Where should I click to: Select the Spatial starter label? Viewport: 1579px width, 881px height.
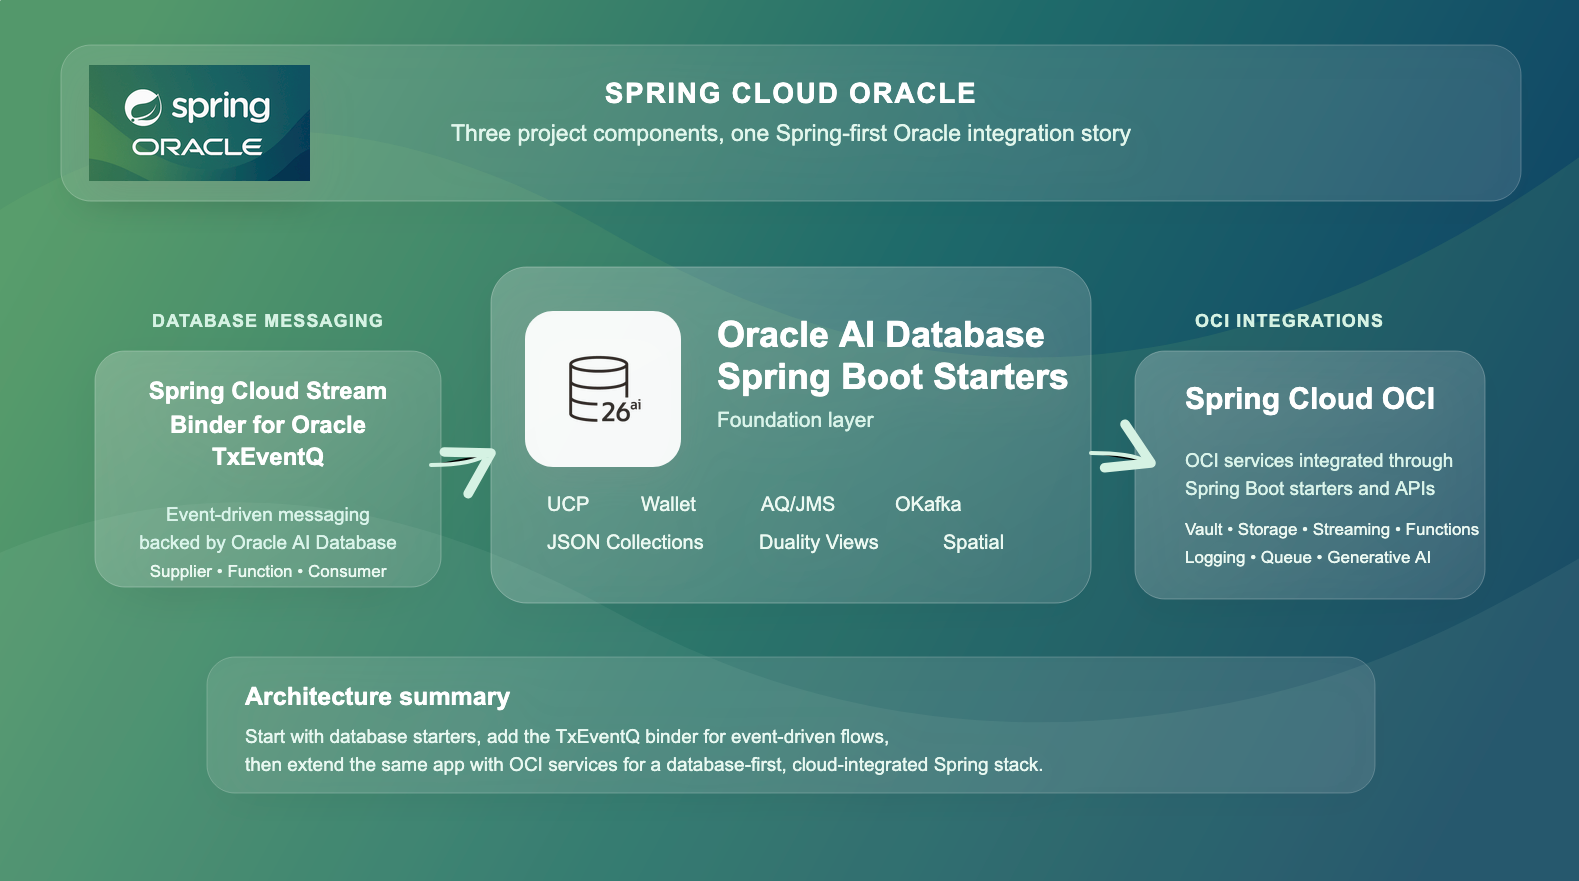[972, 542]
